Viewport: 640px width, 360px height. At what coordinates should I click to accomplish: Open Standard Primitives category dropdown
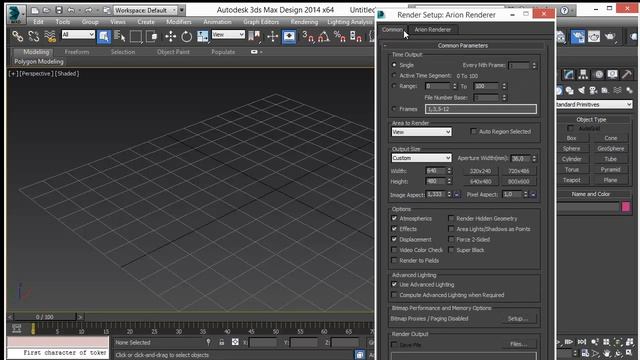pyautogui.click(x=593, y=104)
